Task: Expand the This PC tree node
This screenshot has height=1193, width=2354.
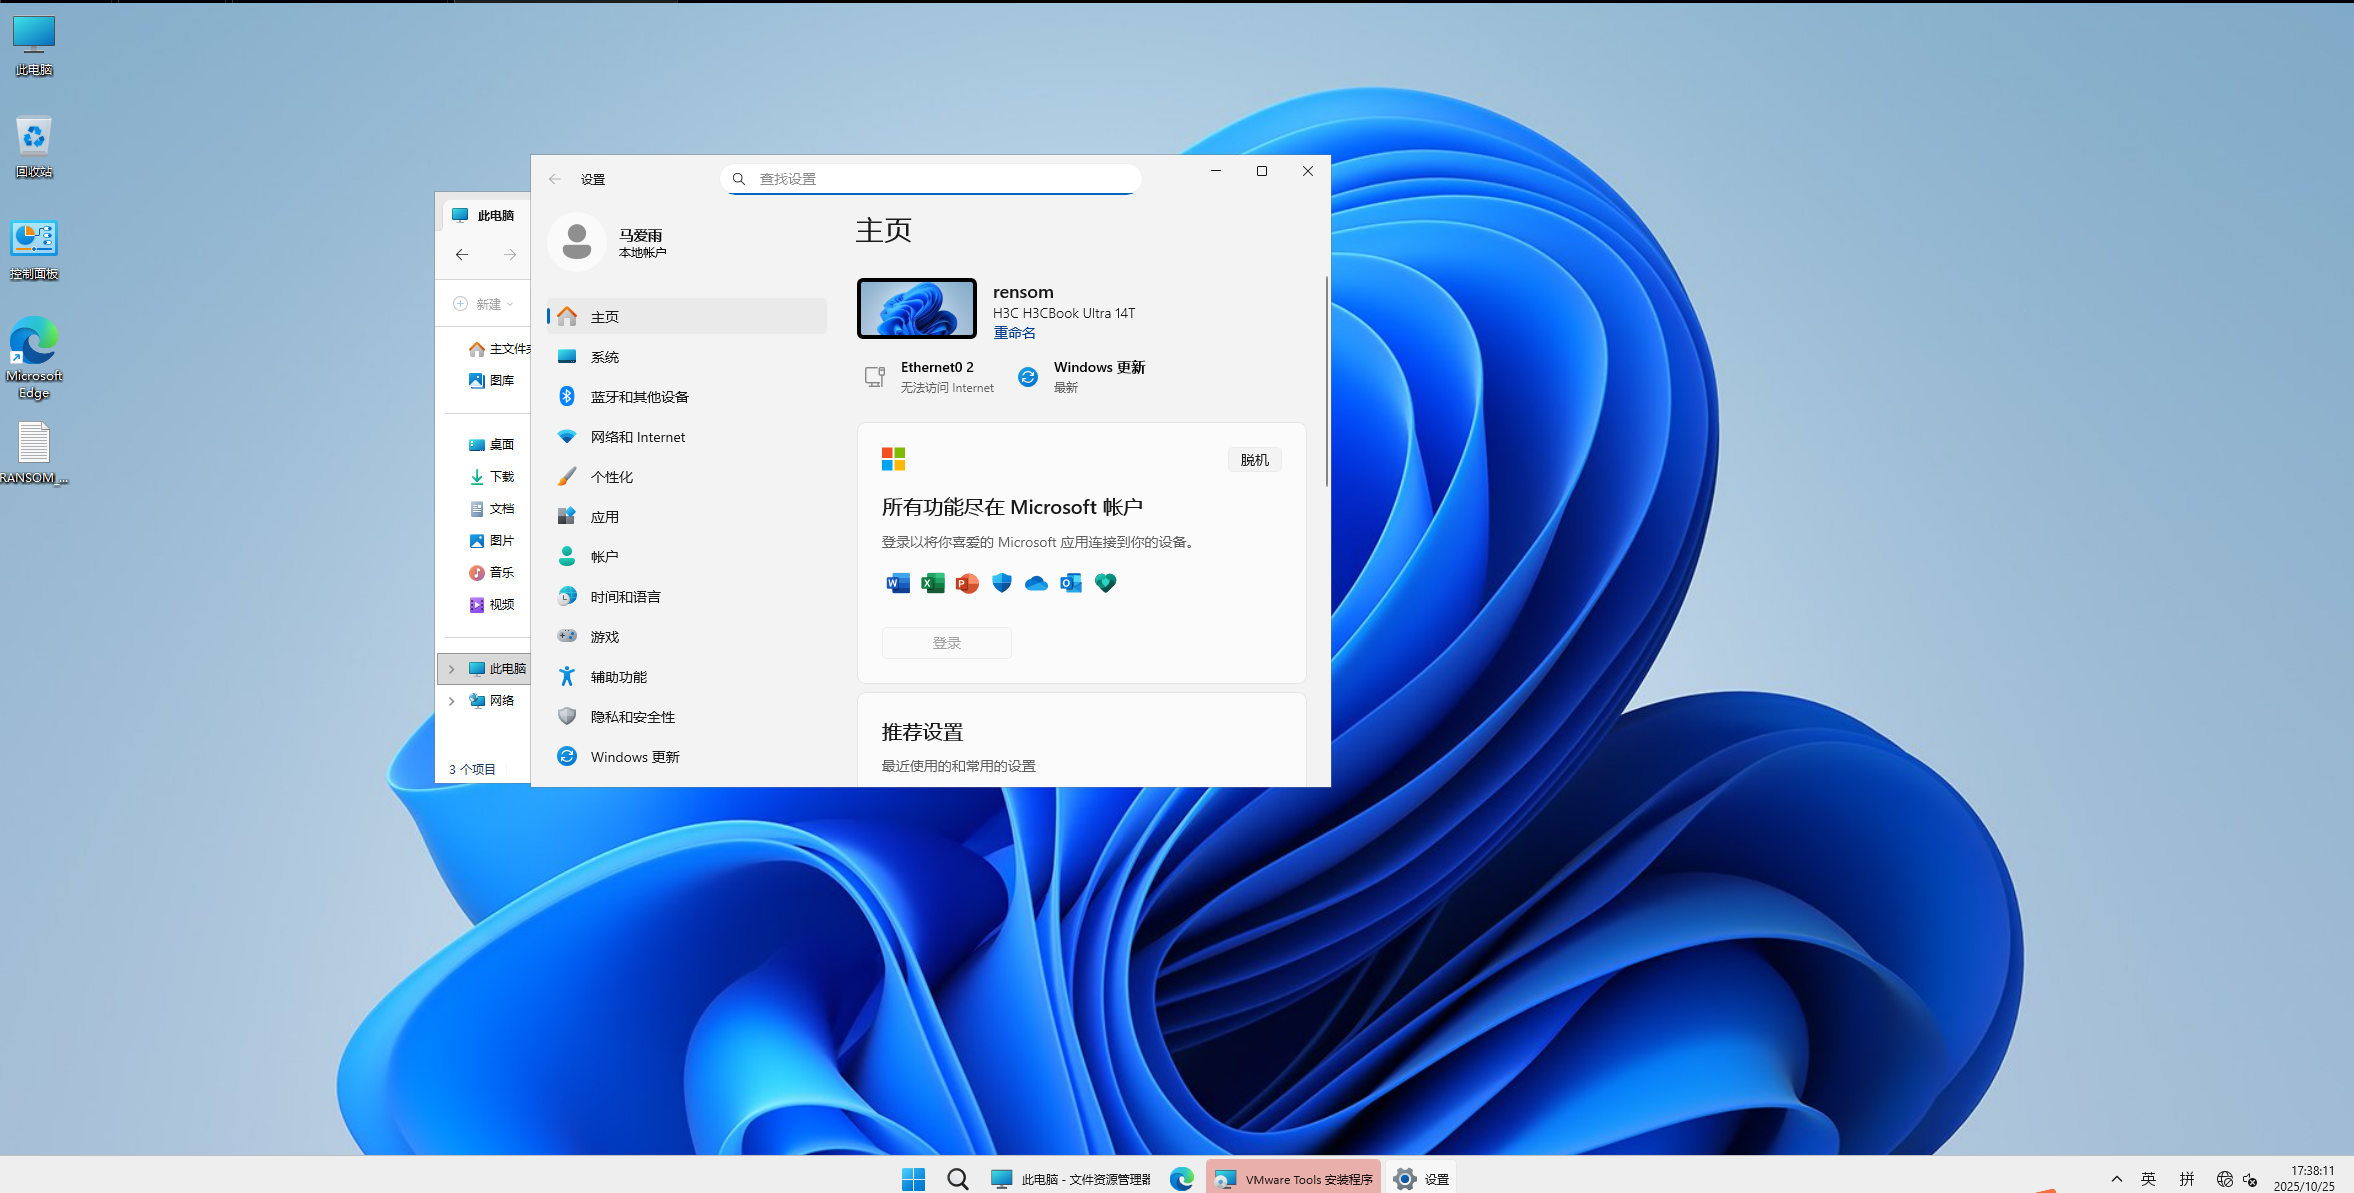Action: pos(452,669)
